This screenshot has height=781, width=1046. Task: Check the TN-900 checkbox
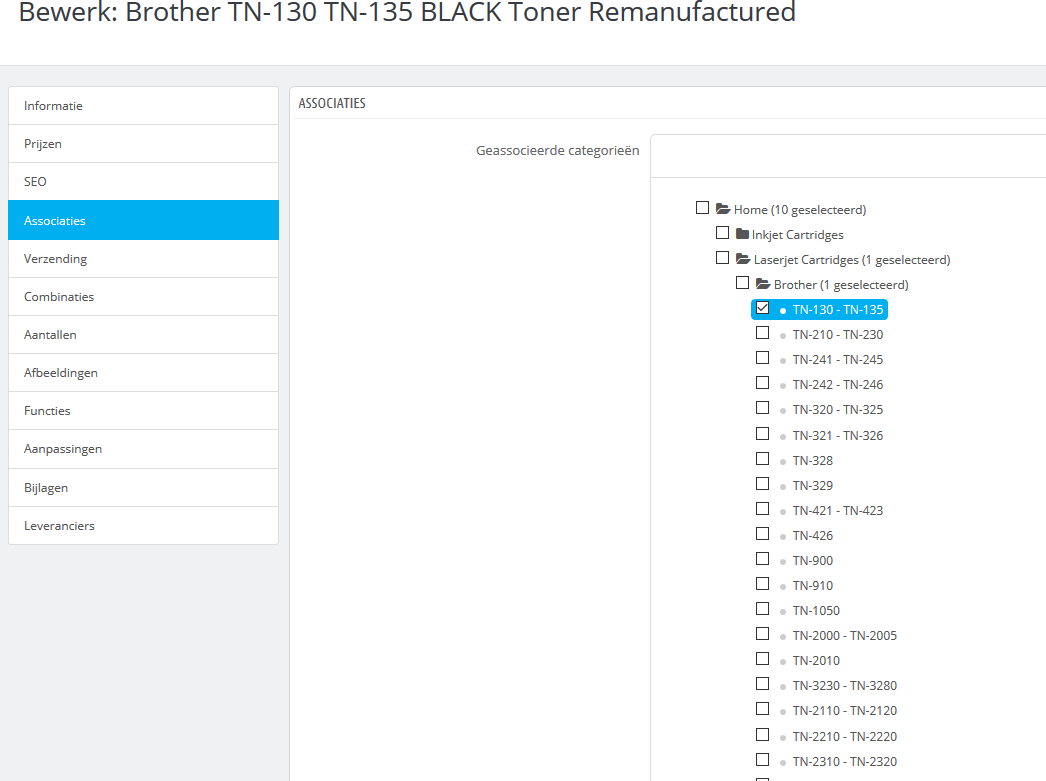762,559
